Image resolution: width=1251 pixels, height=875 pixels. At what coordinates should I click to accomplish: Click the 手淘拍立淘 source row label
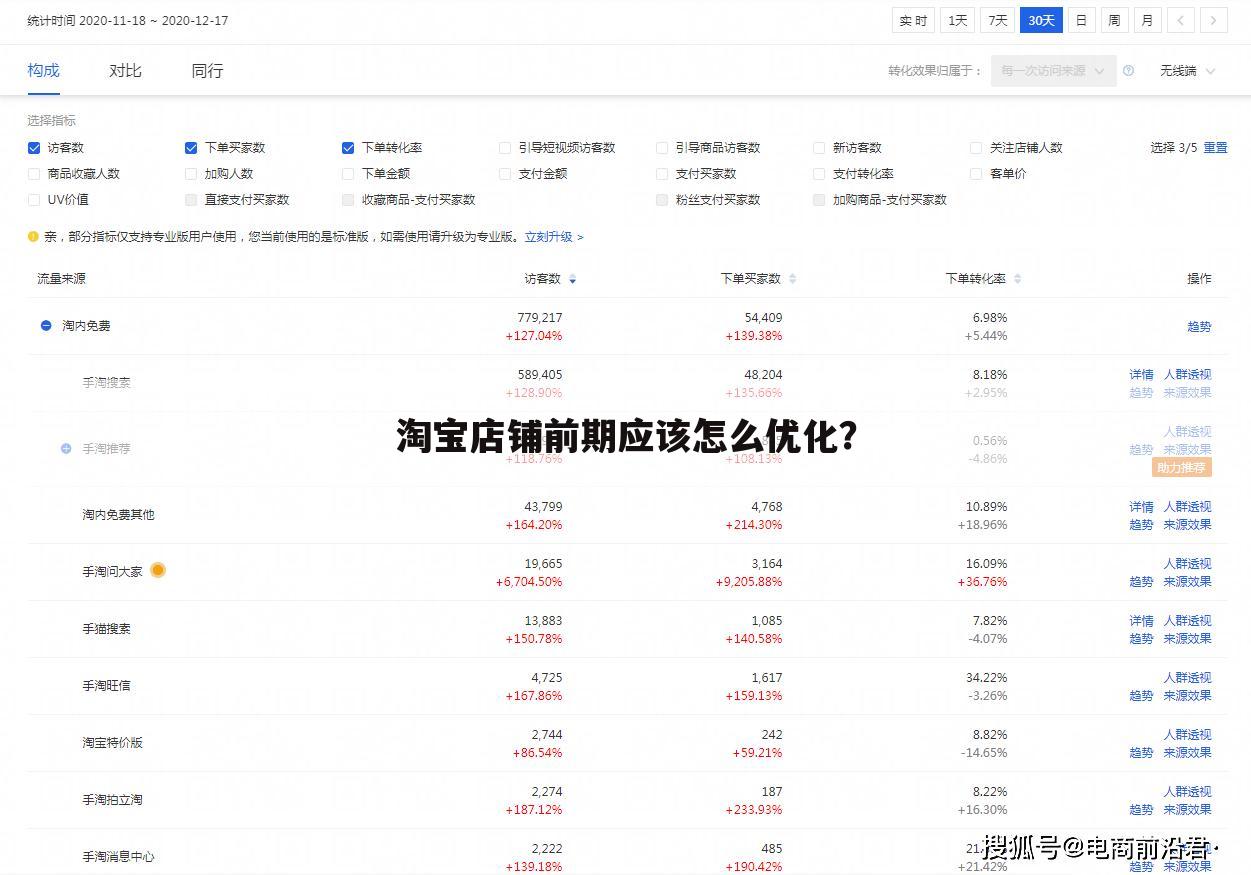point(112,800)
